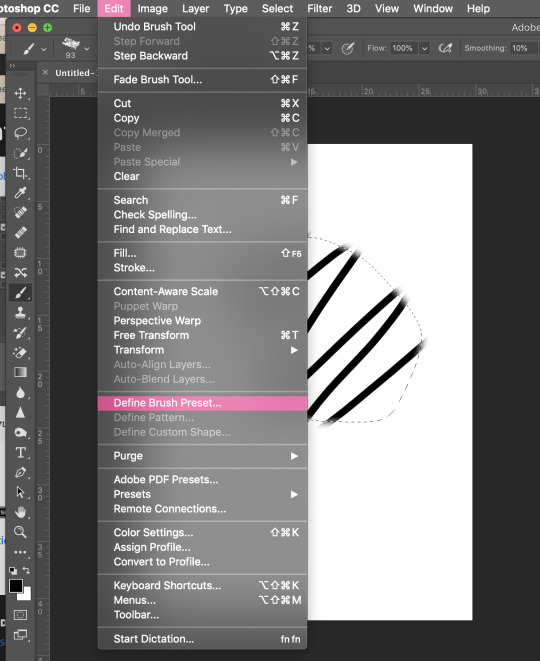
Task: Select the Rectangular Marquee tool
Action: click(20, 113)
